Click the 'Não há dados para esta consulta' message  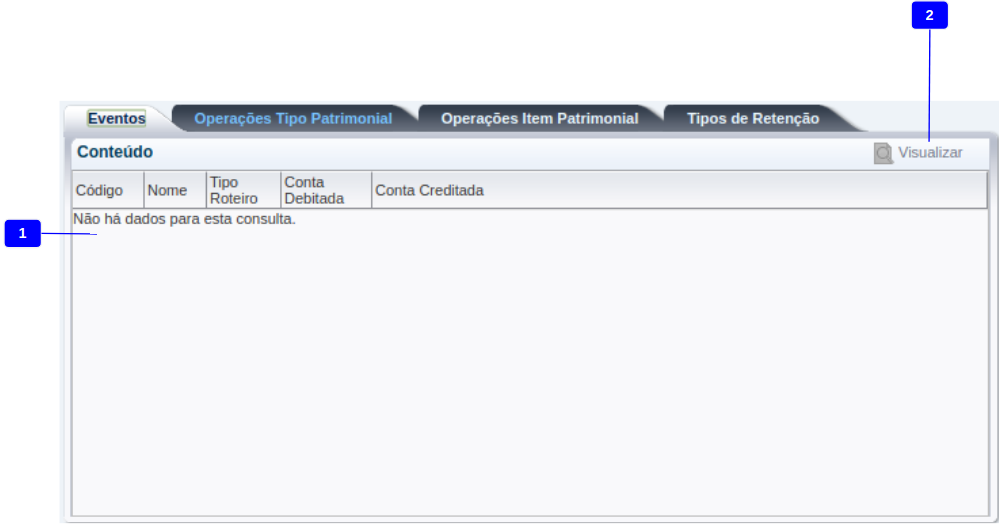point(185,219)
